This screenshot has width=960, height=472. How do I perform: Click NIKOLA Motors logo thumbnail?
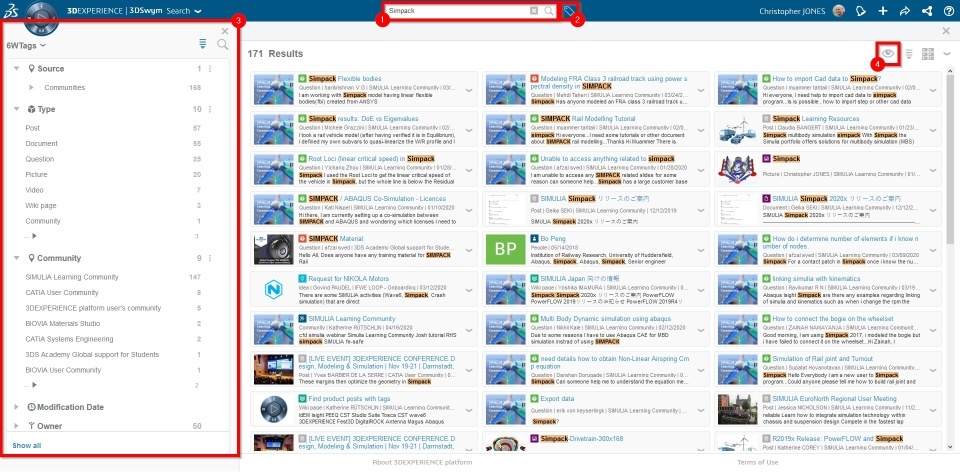pos(274,289)
